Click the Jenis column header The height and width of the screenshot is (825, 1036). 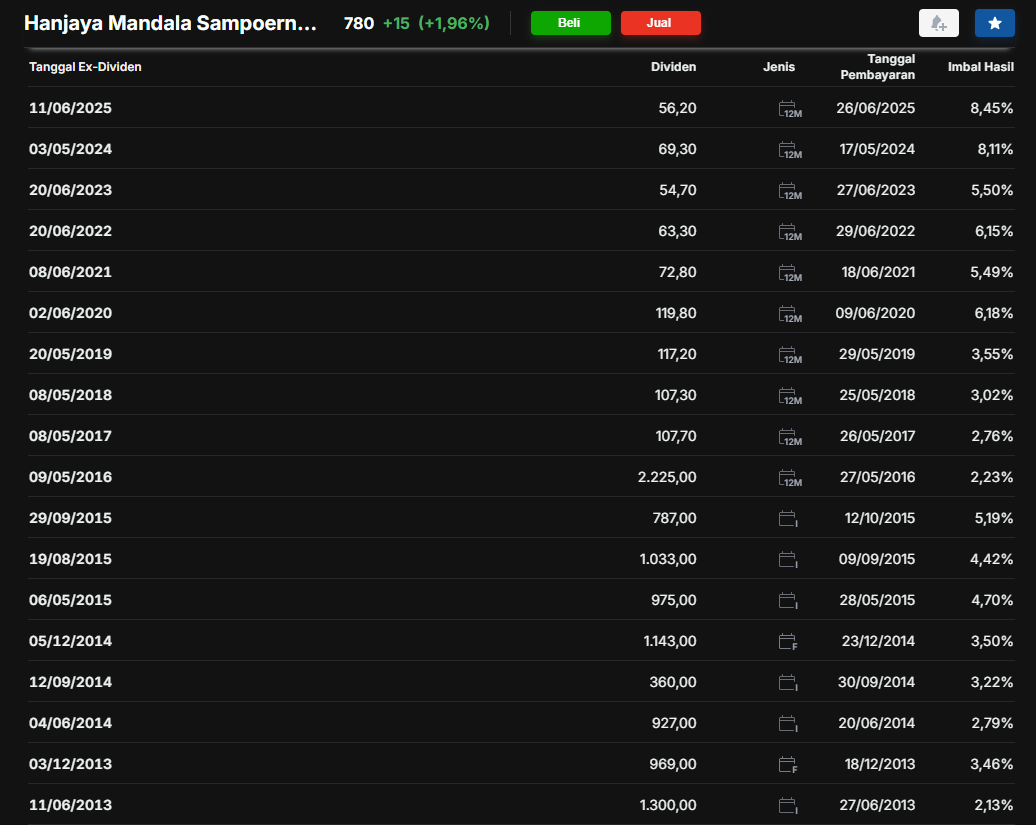[779, 67]
